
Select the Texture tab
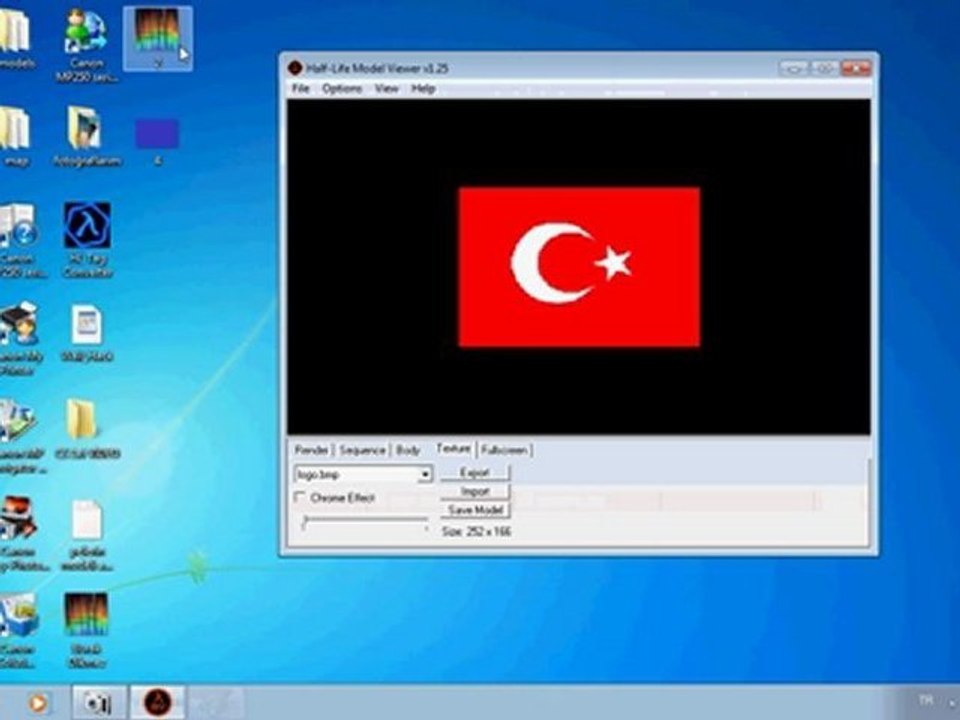point(453,449)
